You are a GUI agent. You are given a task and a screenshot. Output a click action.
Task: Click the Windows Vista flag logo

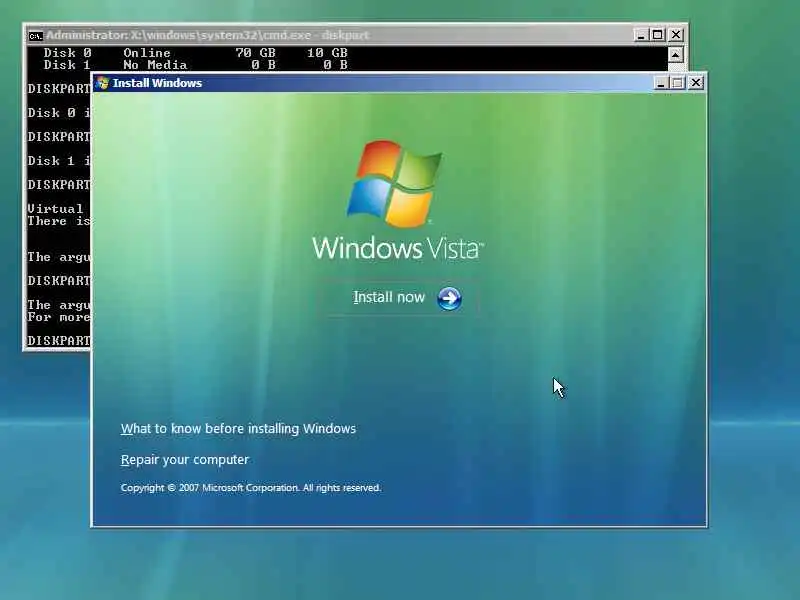pyautogui.click(x=394, y=183)
